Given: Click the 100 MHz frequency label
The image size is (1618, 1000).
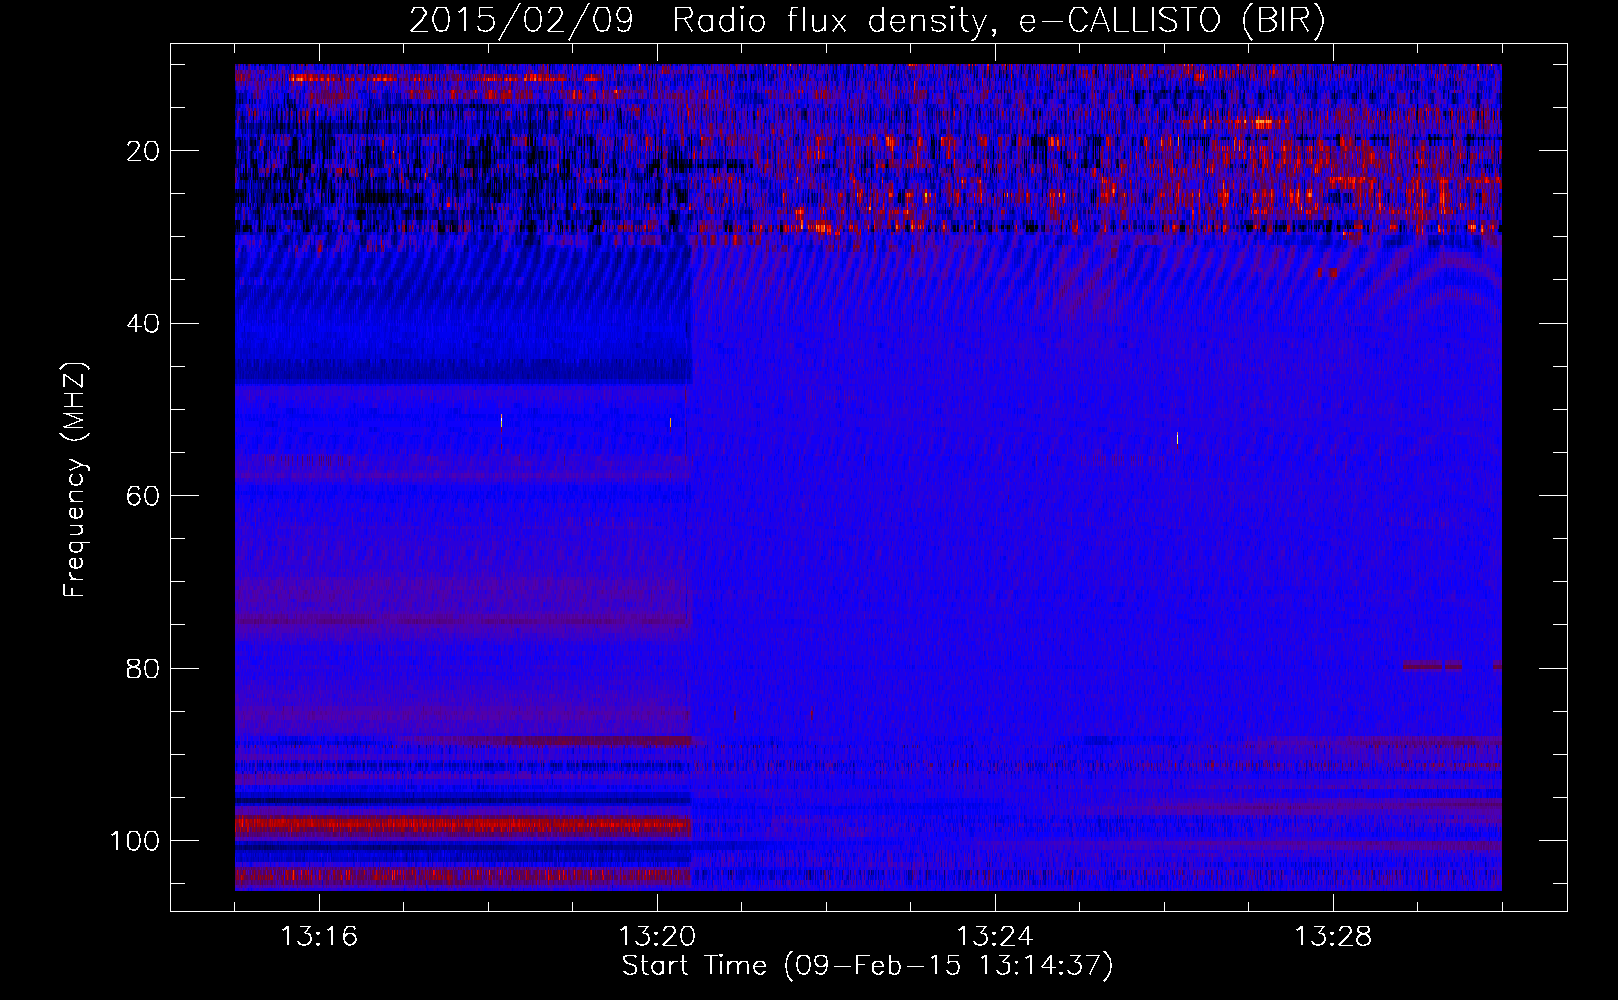Looking at the screenshot, I should click(x=135, y=841).
